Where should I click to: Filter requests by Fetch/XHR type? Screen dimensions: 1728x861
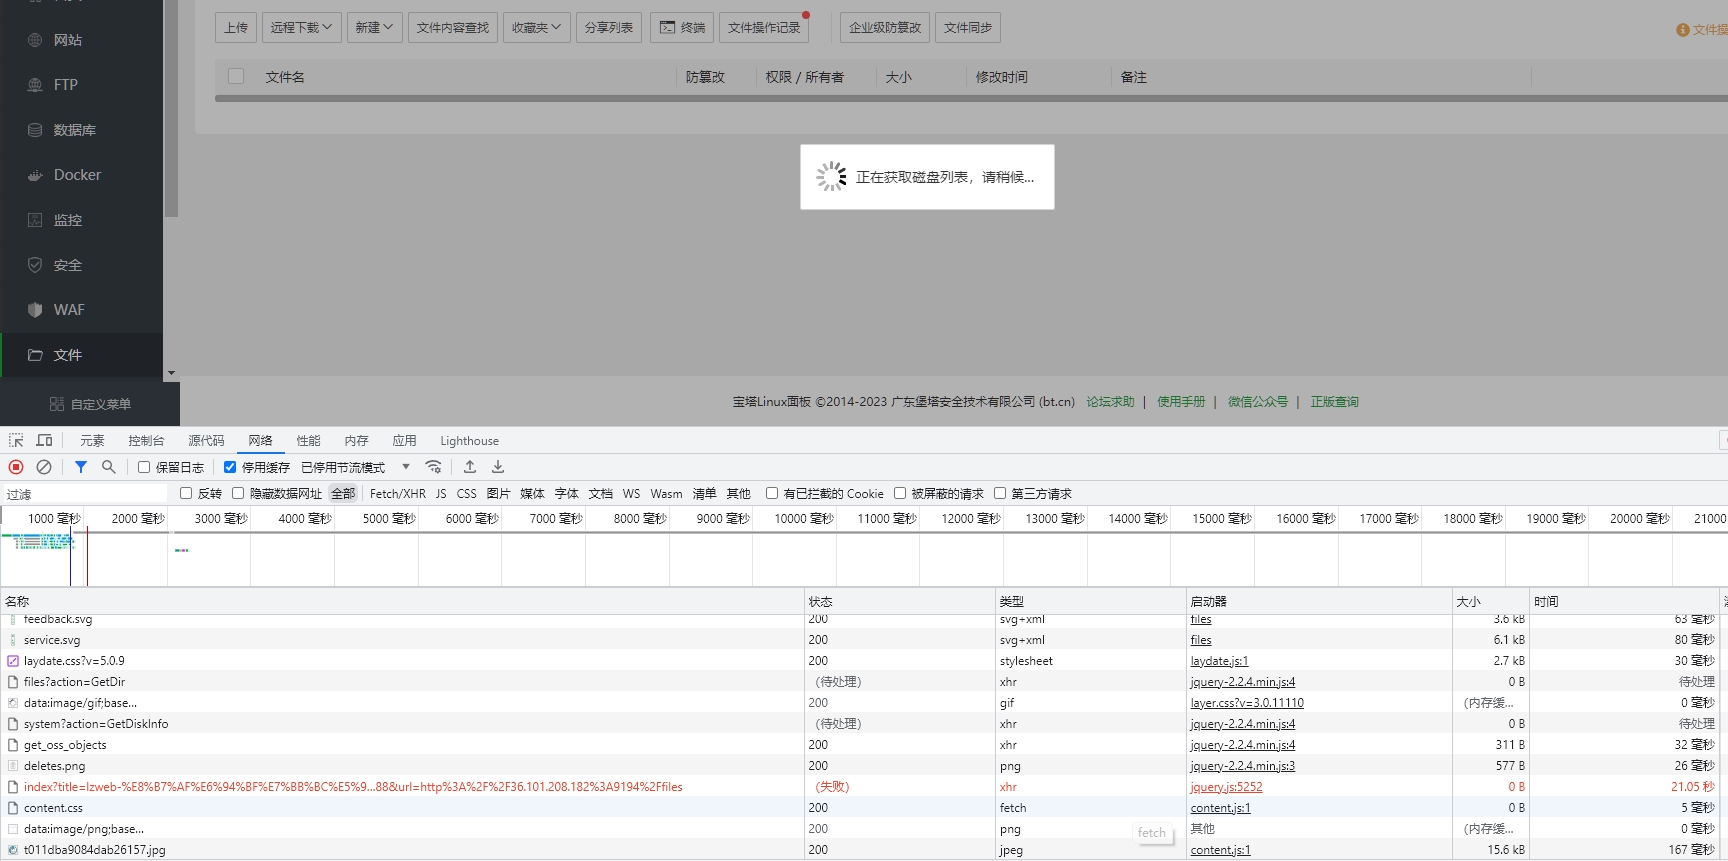coord(398,494)
